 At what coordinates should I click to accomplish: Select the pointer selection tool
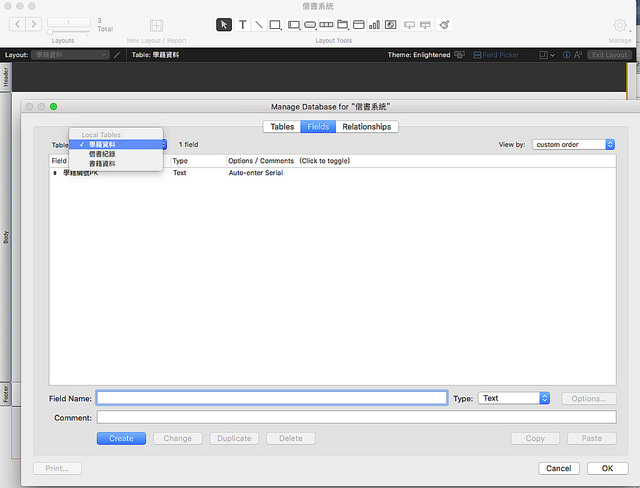tap(224, 25)
